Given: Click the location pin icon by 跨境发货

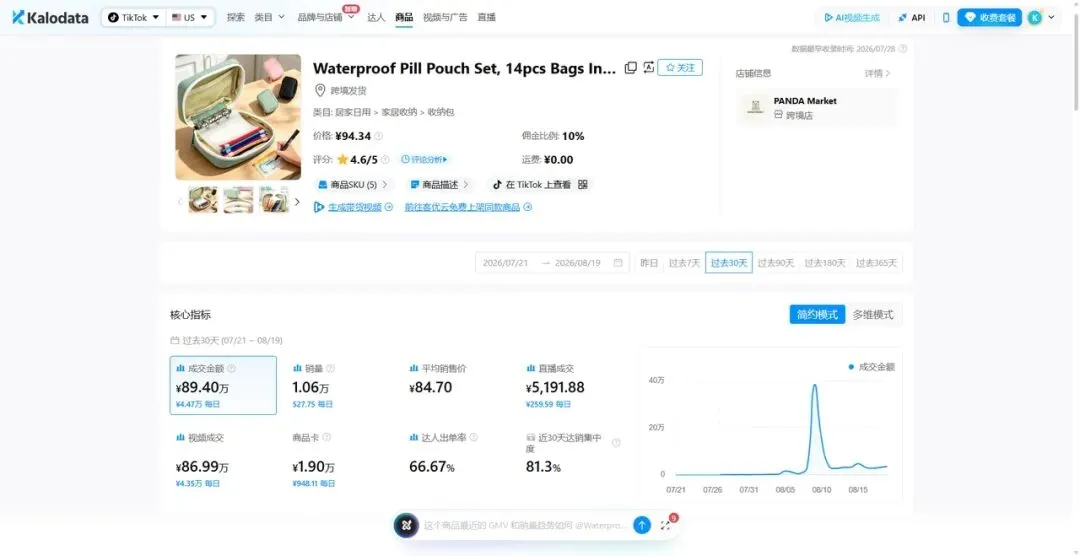Looking at the screenshot, I should click(x=320, y=90).
